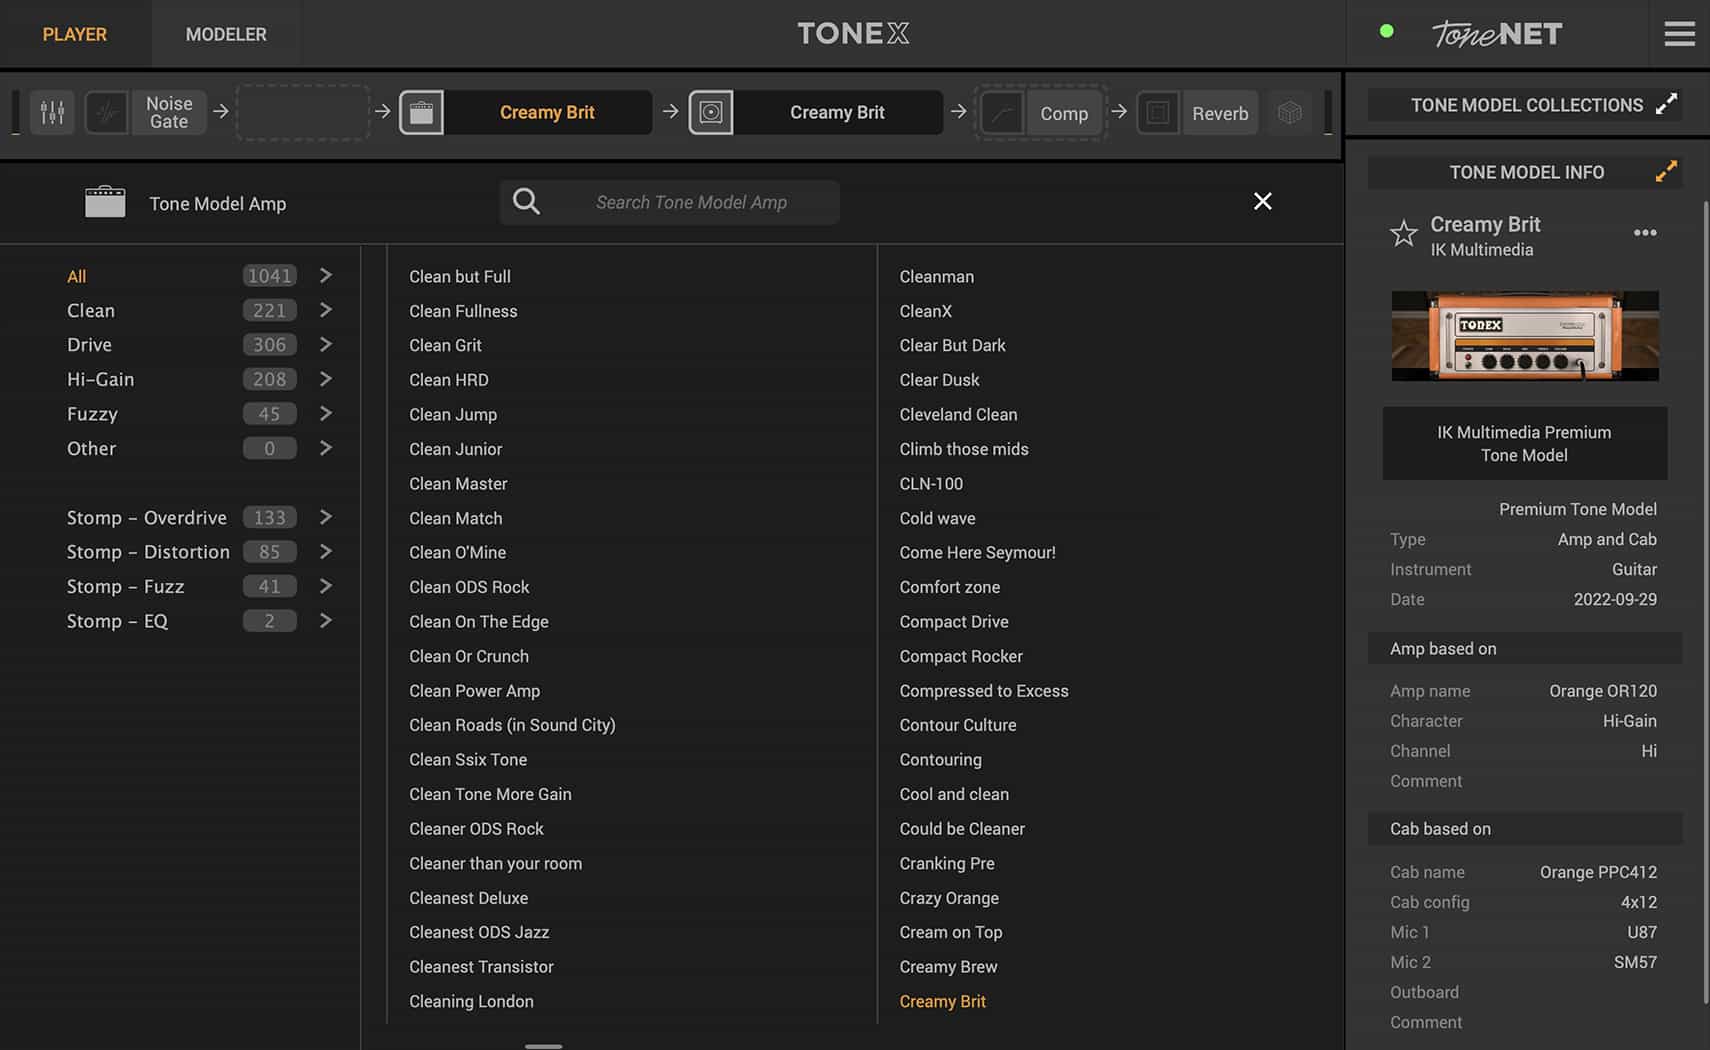The width and height of the screenshot is (1710, 1050).
Task: Choose the Cleanest Deluxe tone model
Action: (468, 898)
